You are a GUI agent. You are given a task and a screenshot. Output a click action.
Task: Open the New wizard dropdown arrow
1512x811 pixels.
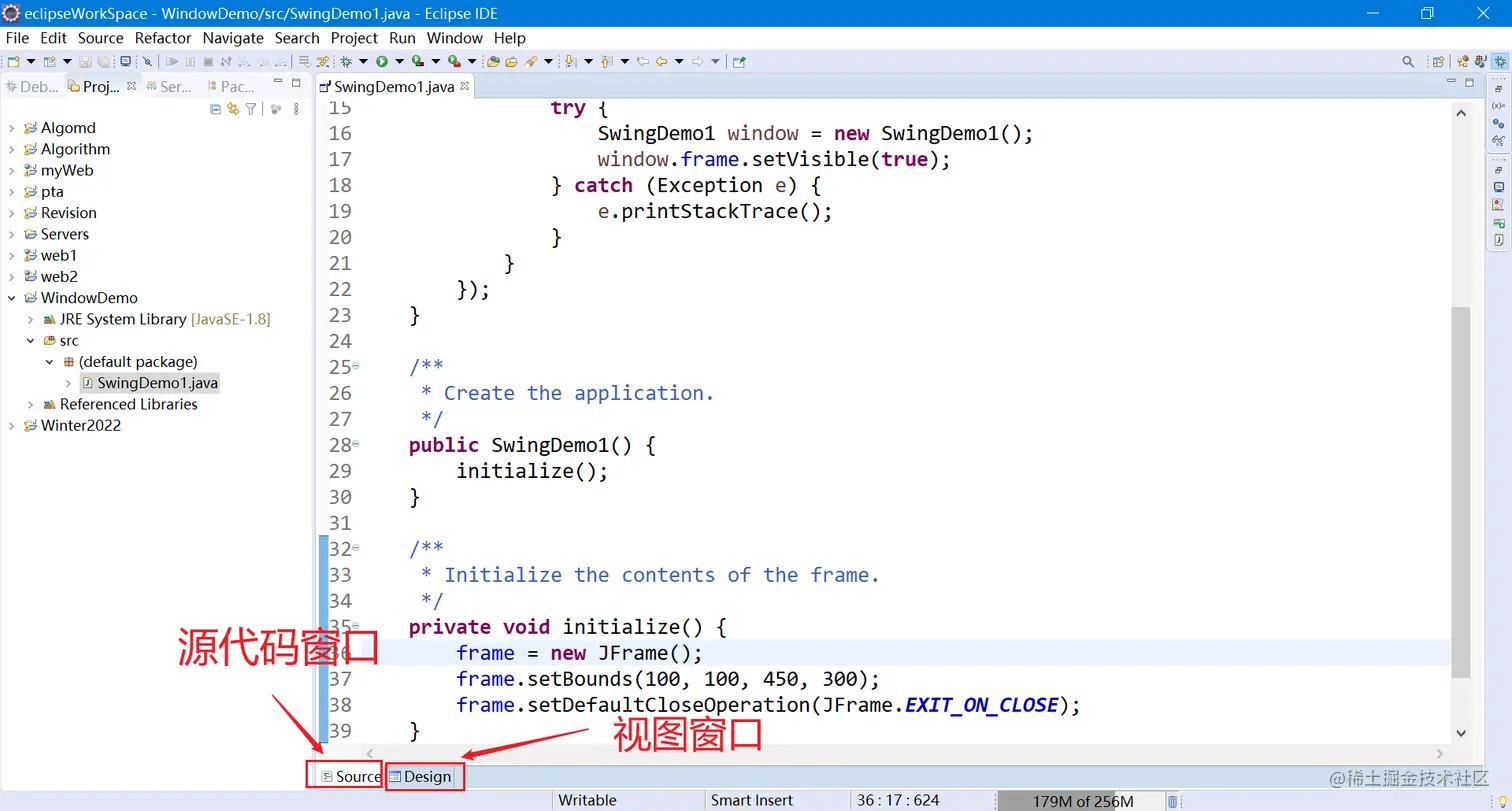tap(31, 61)
